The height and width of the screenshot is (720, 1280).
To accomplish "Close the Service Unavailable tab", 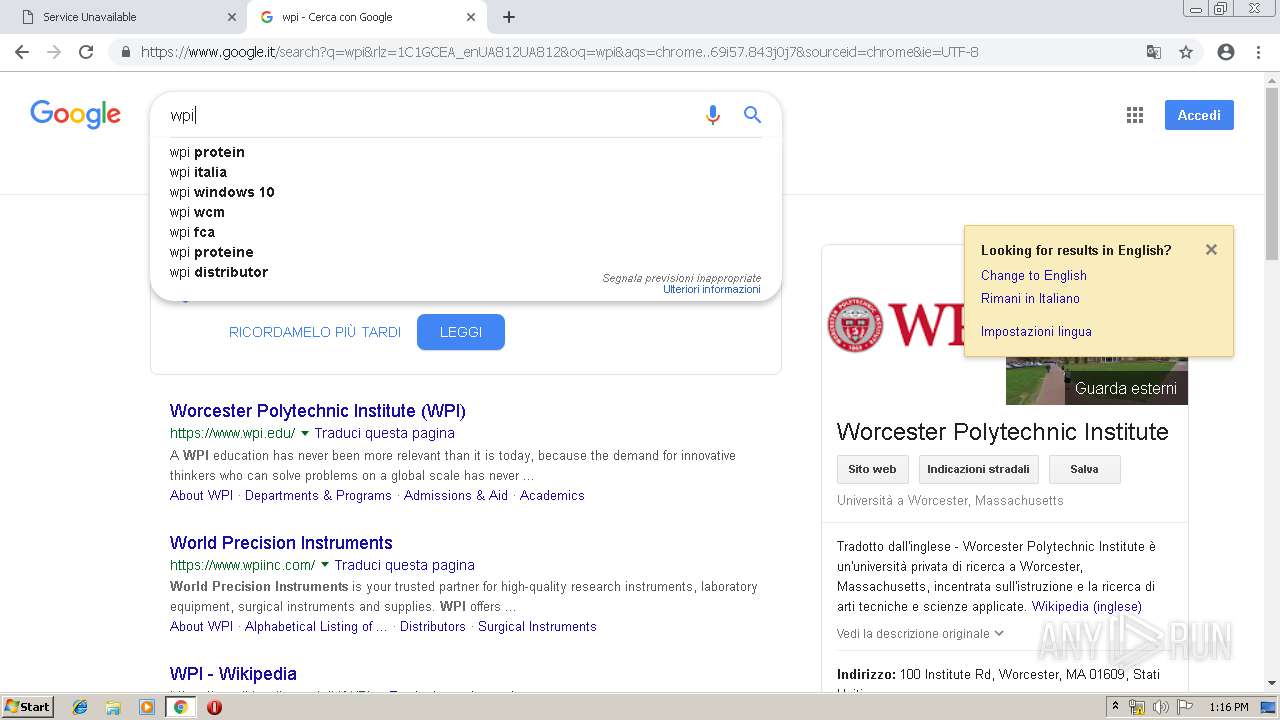I will click(x=232, y=17).
